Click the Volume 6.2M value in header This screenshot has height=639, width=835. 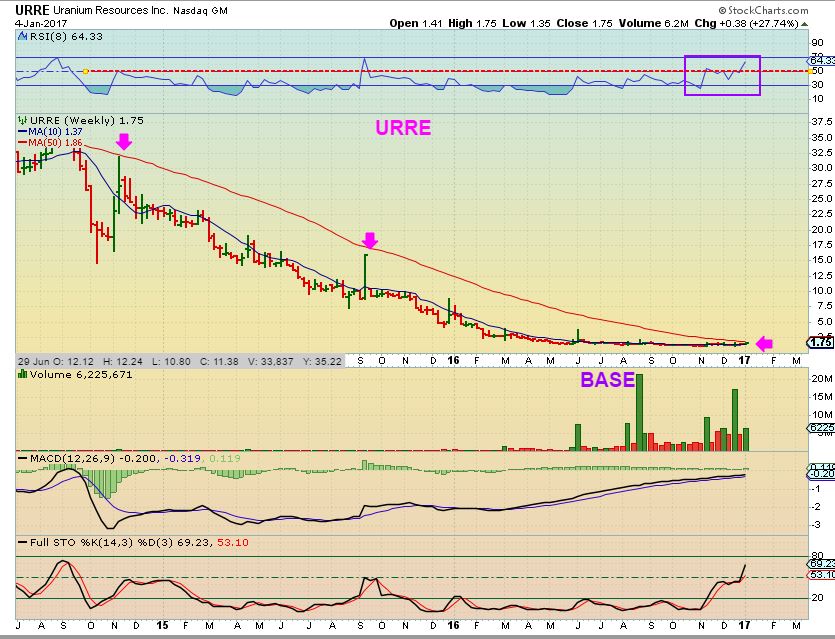653,23
